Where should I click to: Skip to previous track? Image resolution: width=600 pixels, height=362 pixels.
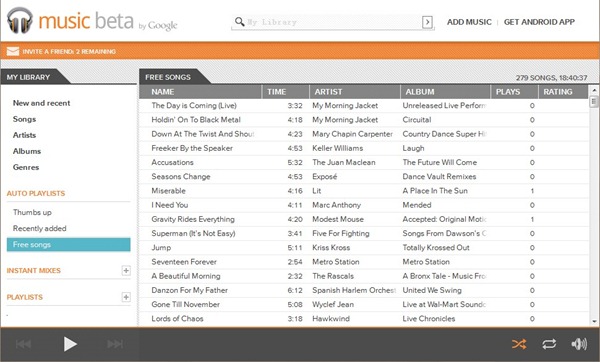24,344
